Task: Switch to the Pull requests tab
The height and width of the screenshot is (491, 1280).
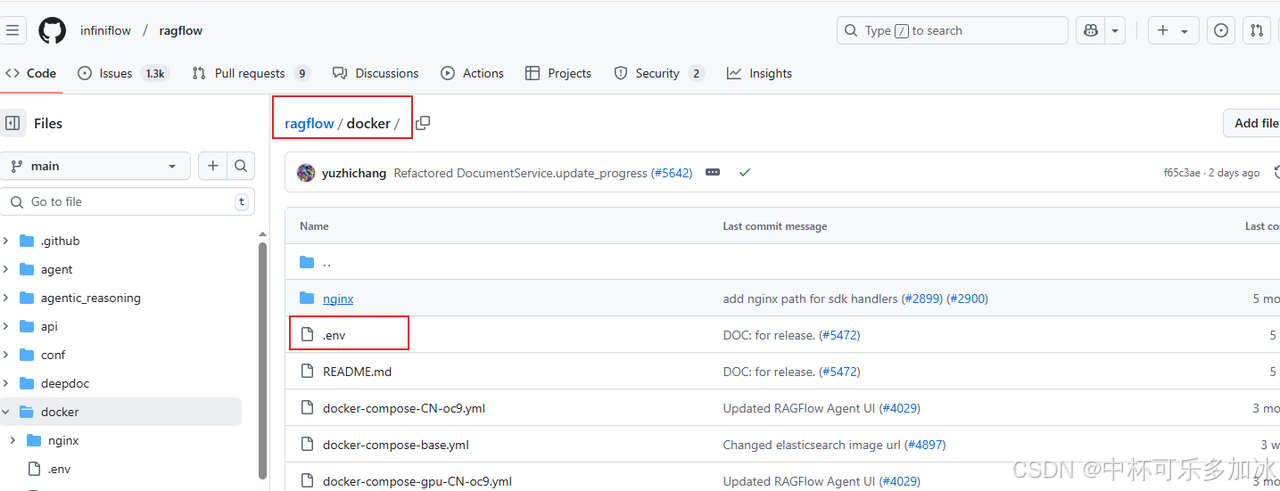Action: [251, 73]
